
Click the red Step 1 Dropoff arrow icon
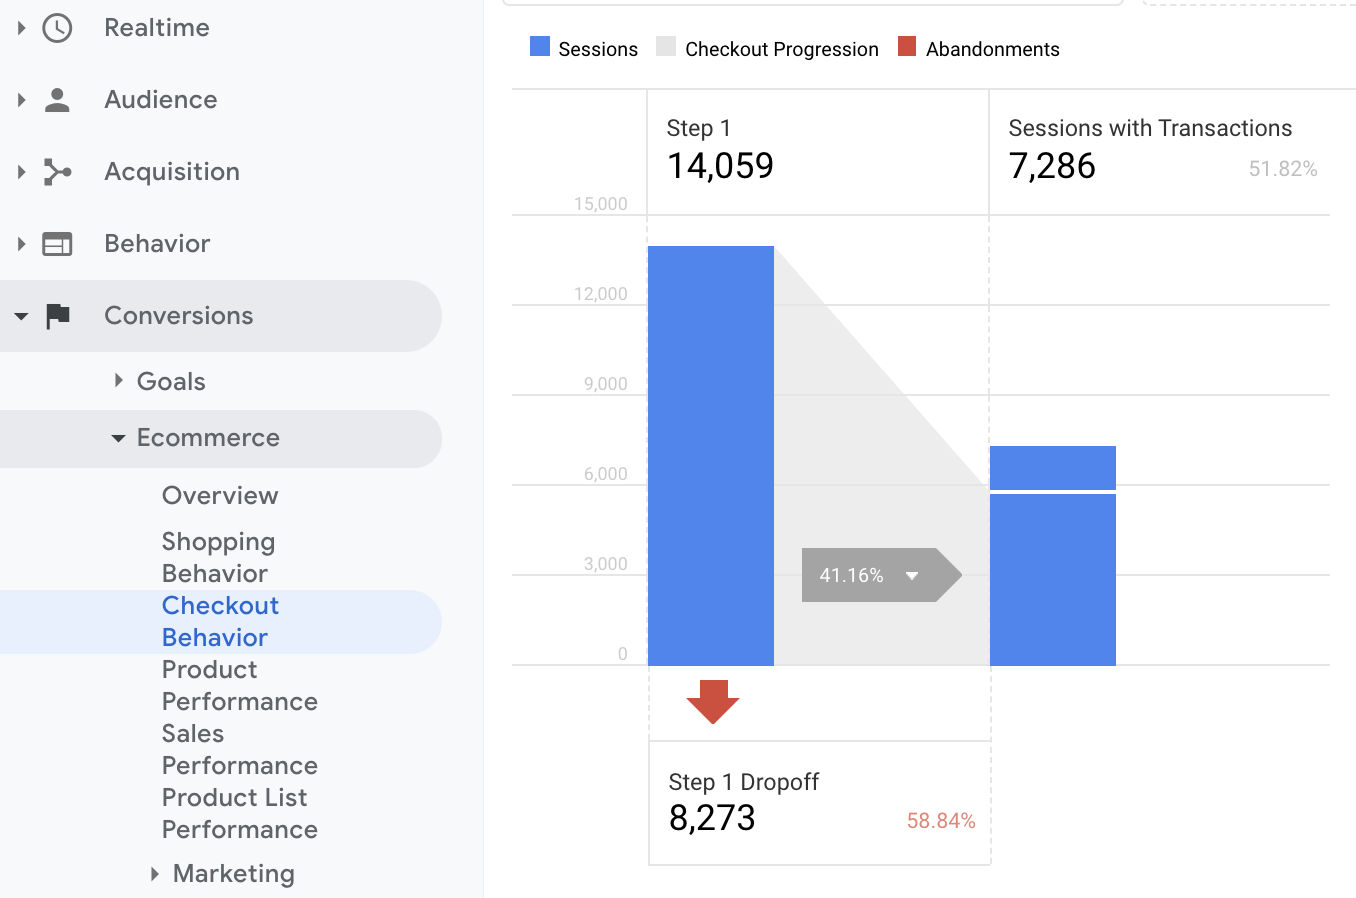click(x=711, y=702)
